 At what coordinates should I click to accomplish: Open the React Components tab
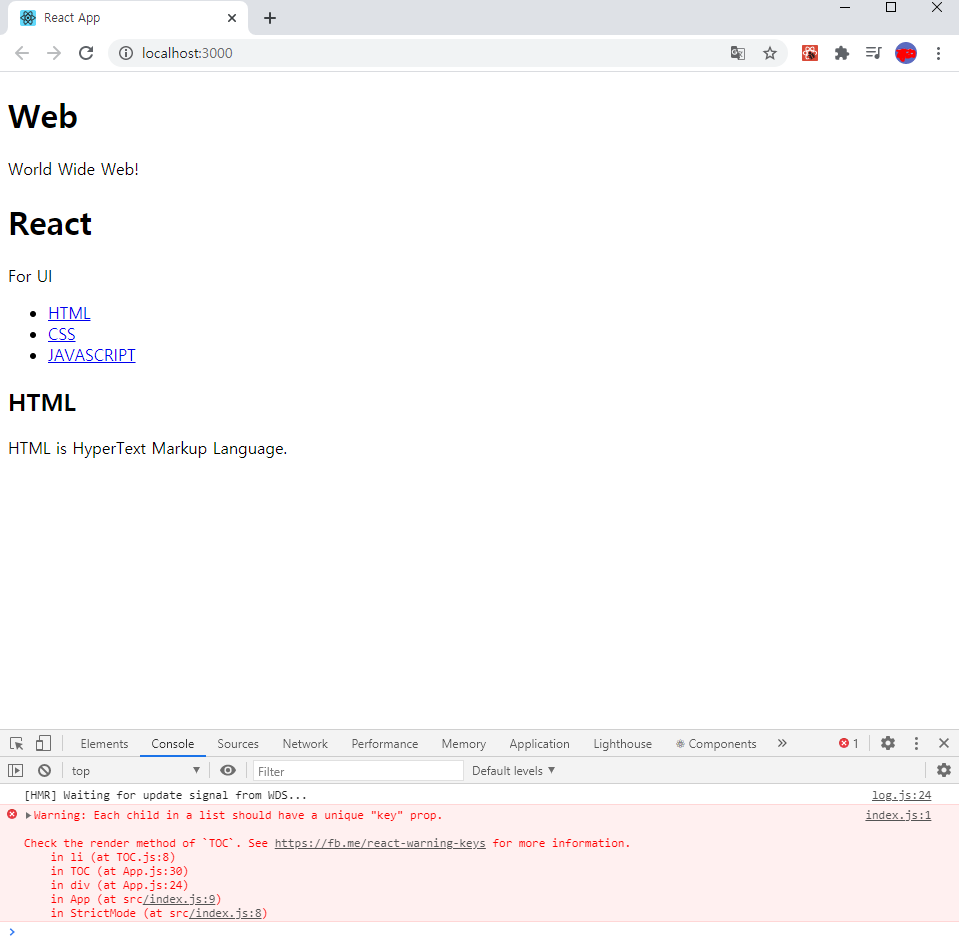(x=716, y=744)
